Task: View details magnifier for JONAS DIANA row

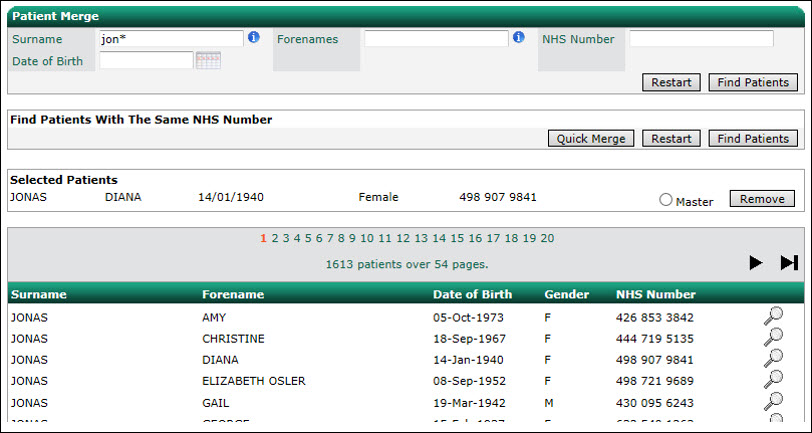Action: pos(773,358)
